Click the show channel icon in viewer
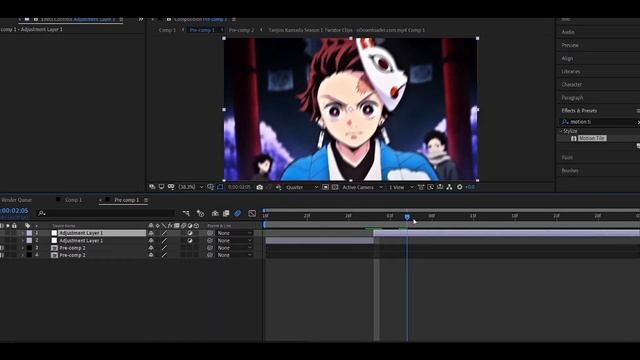This screenshot has height=360, width=640. point(278,187)
